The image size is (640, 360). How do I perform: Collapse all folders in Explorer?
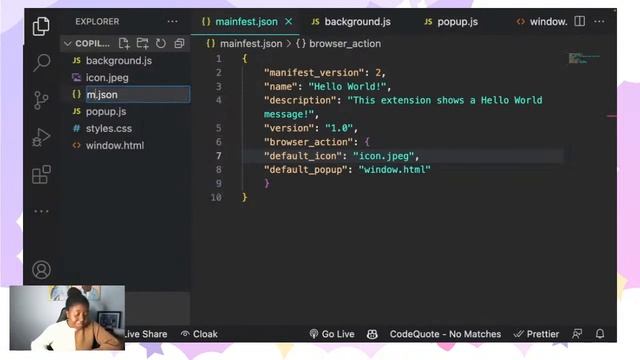[179, 43]
